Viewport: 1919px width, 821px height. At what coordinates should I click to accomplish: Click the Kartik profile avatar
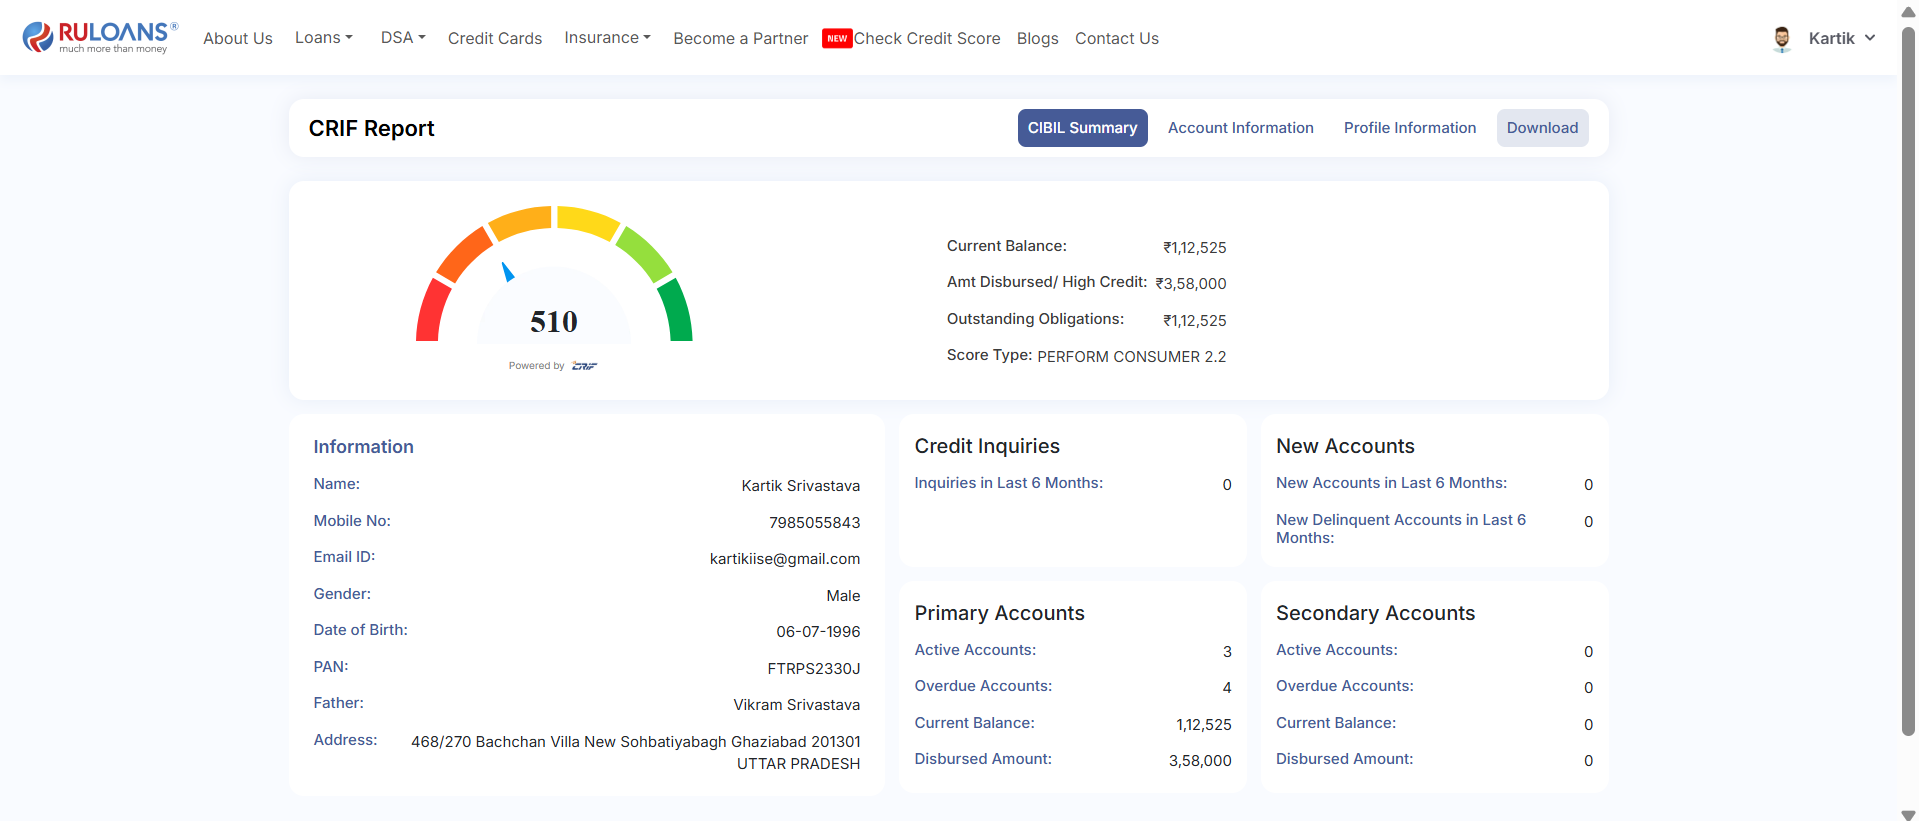[x=1781, y=39]
